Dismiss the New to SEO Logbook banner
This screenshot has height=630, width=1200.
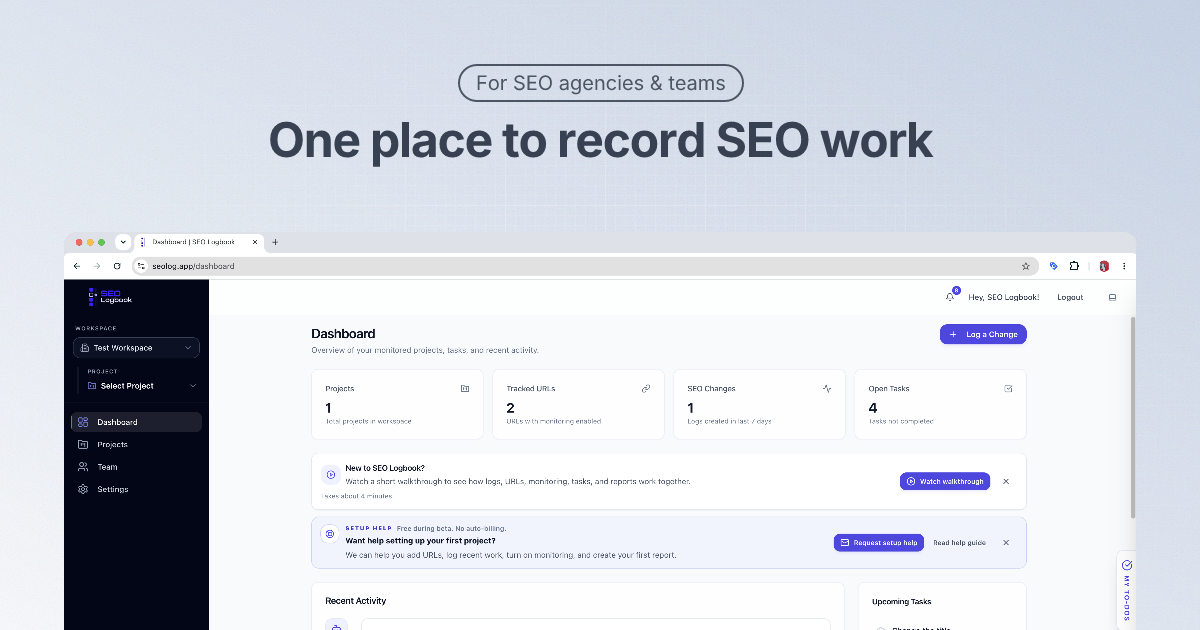(1006, 481)
